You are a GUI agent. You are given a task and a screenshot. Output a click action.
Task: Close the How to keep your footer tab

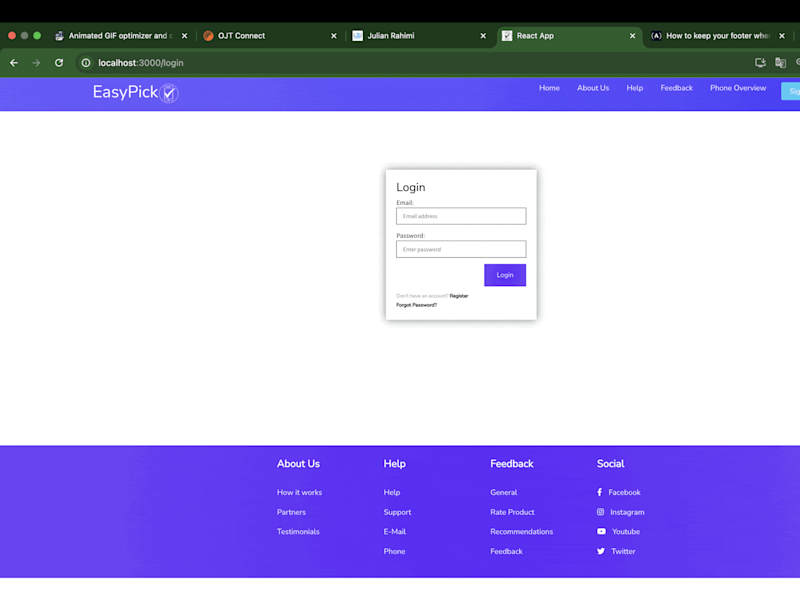(782, 36)
